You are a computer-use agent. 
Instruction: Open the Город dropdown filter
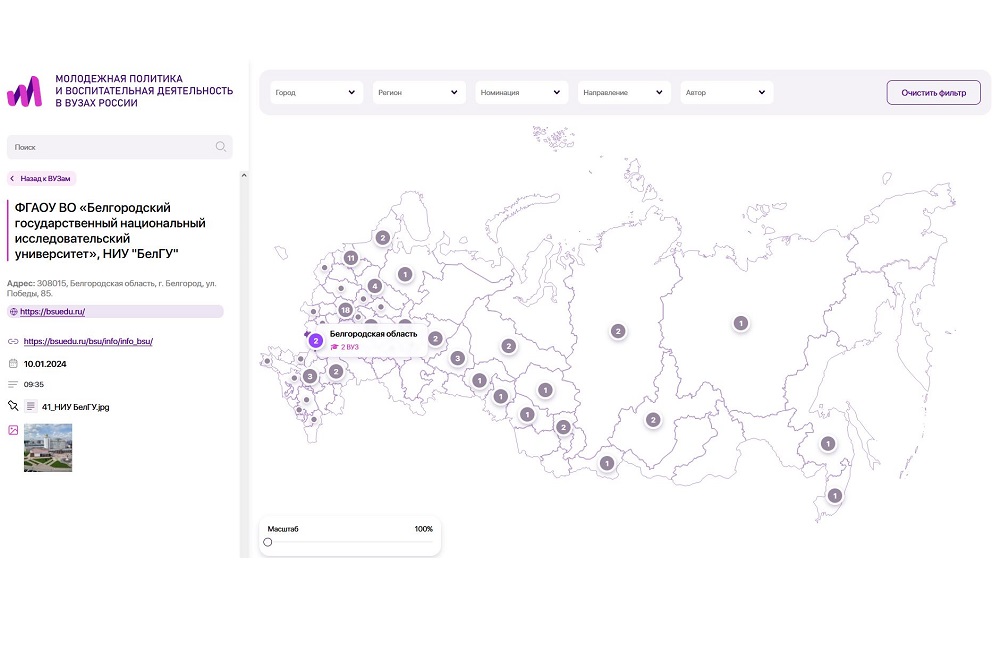pos(314,93)
